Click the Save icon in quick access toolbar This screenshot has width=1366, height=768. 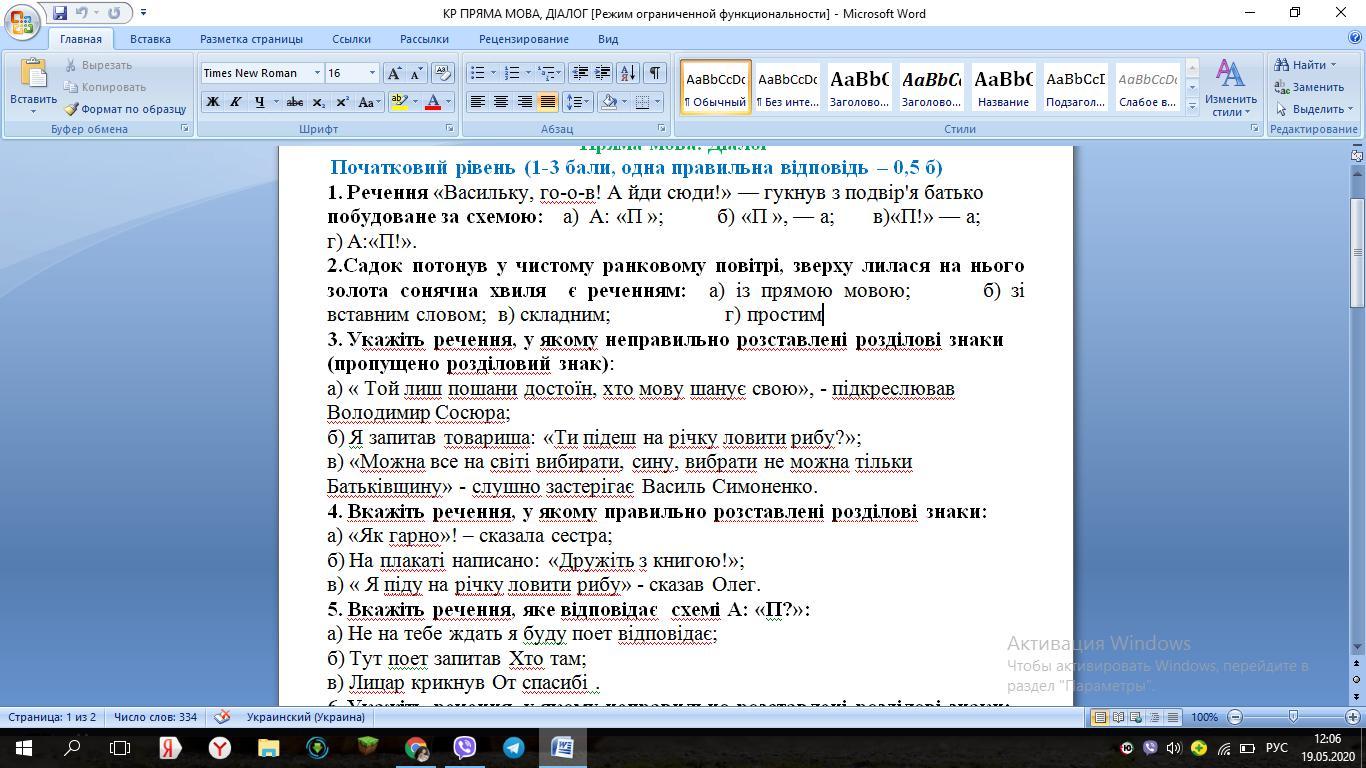(x=60, y=13)
